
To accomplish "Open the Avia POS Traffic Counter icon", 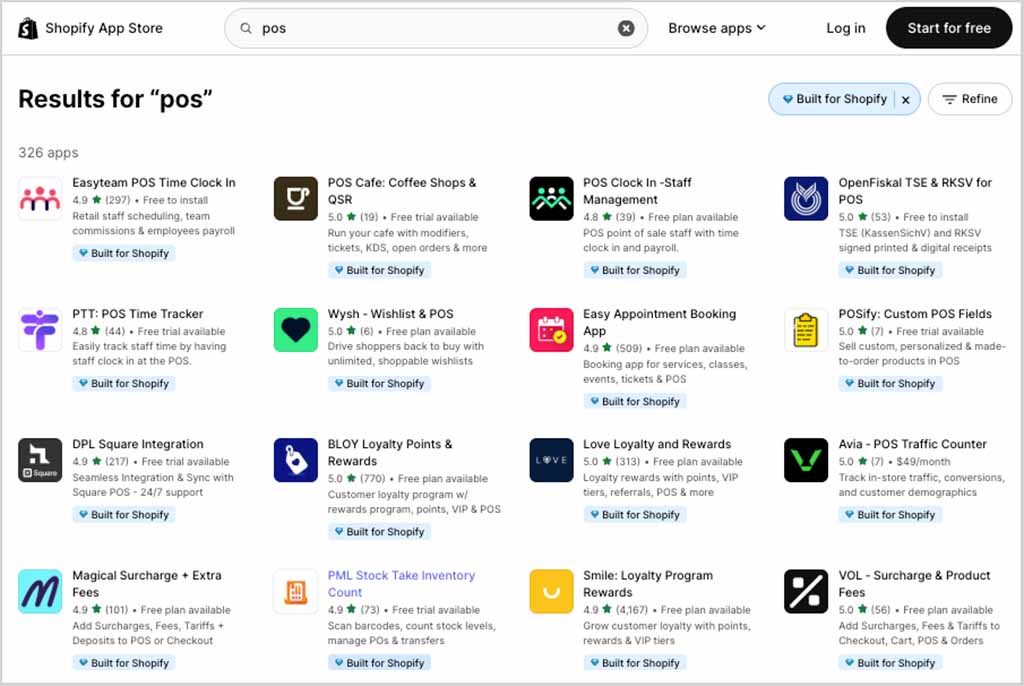I will [806, 460].
